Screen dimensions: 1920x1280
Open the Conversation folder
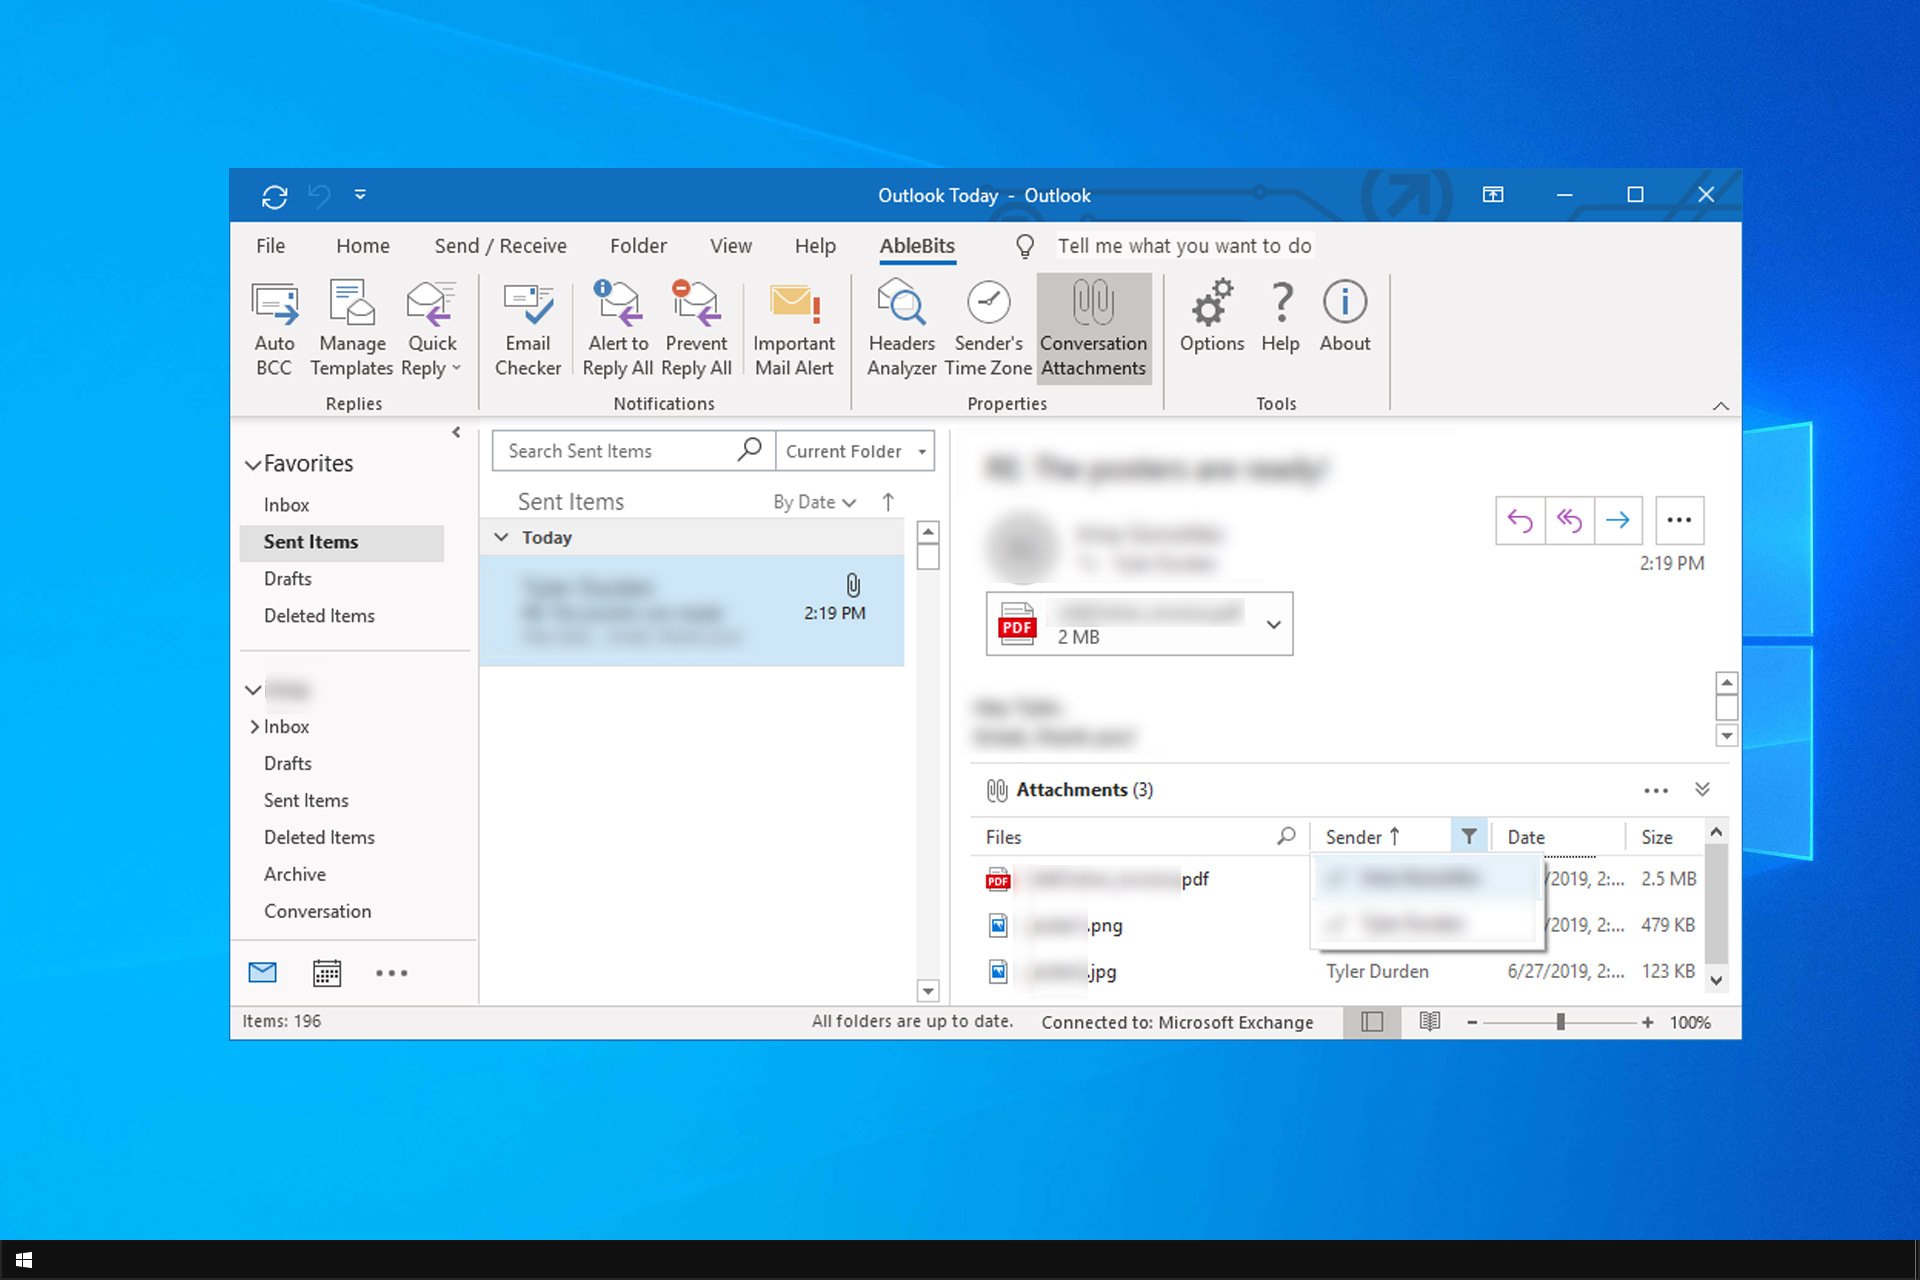click(317, 911)
